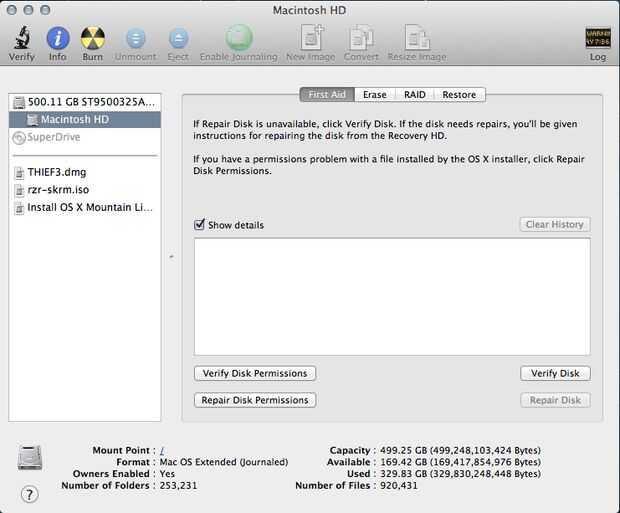Click the Clear History button

pos(555,224)
